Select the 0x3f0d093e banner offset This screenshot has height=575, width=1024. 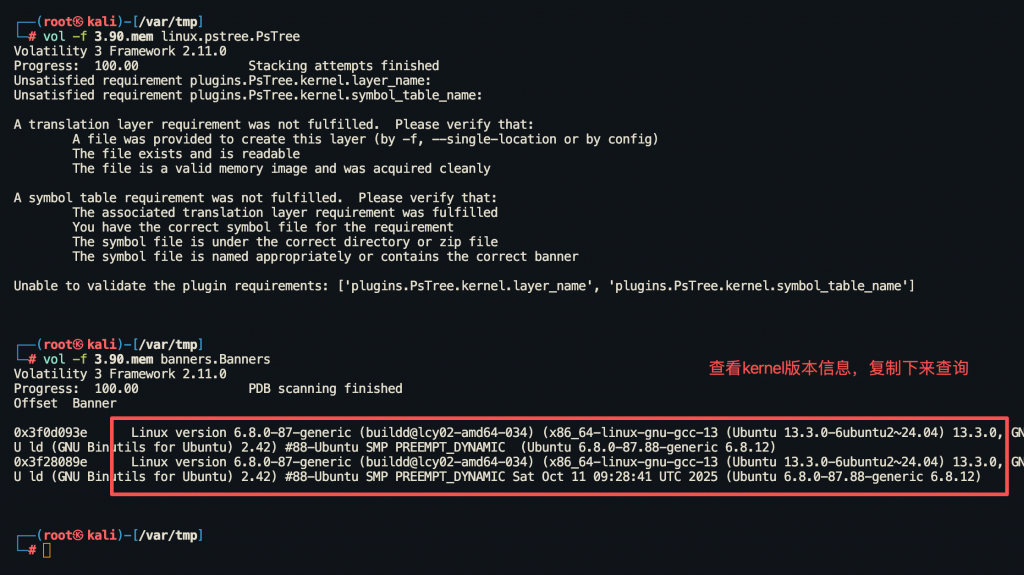[x=50, y=432]
